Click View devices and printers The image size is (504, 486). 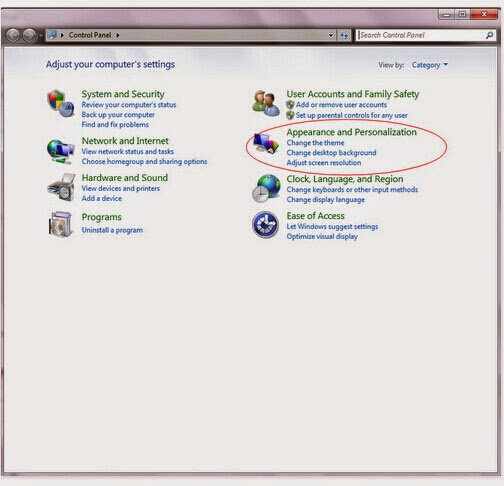121,188
